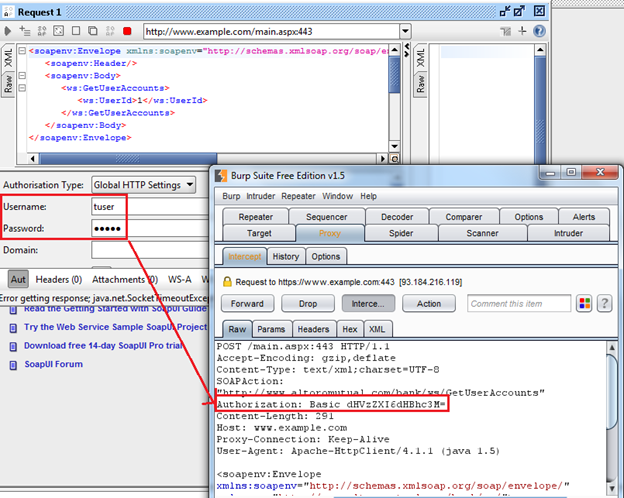Open the endpoint URL dropdown arrow

[x=404, y=31]
